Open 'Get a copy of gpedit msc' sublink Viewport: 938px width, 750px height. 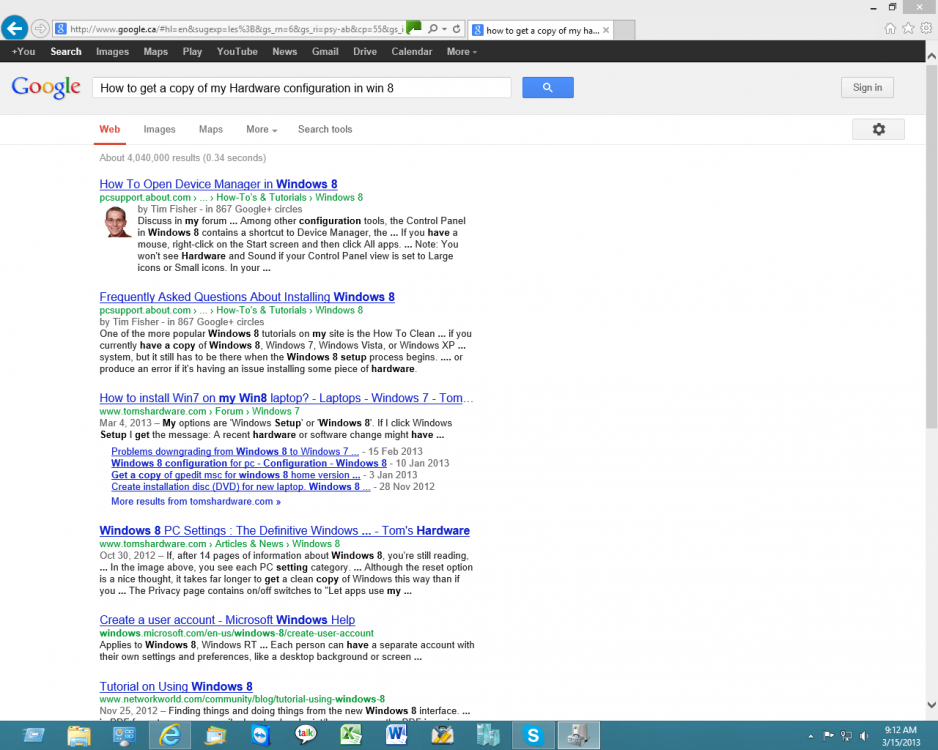click(x=236, y=475)
